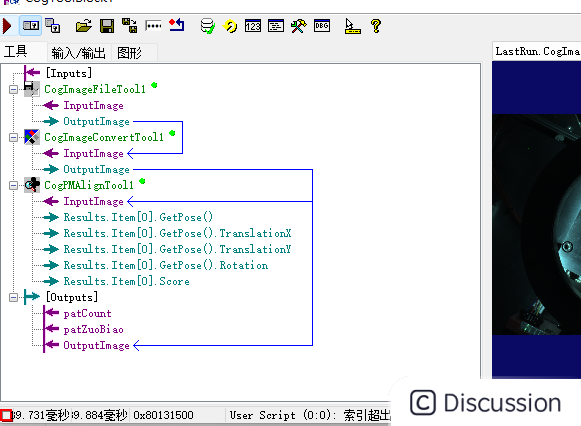Select the [Outputs] tree node

[x=72, y=297]
